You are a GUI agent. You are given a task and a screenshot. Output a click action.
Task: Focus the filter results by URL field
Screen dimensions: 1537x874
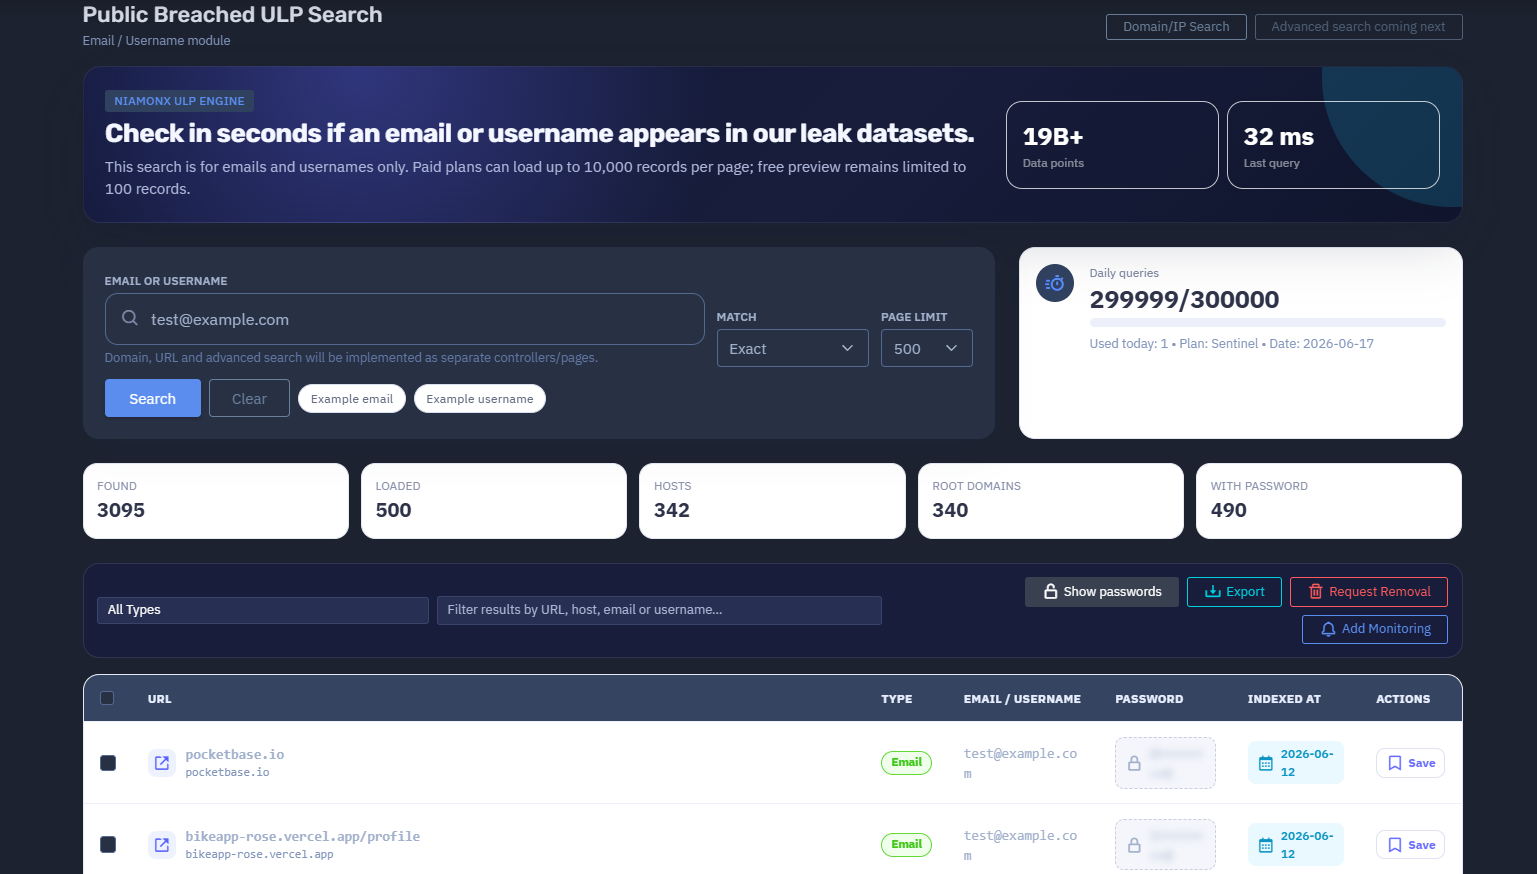[659, 610]
